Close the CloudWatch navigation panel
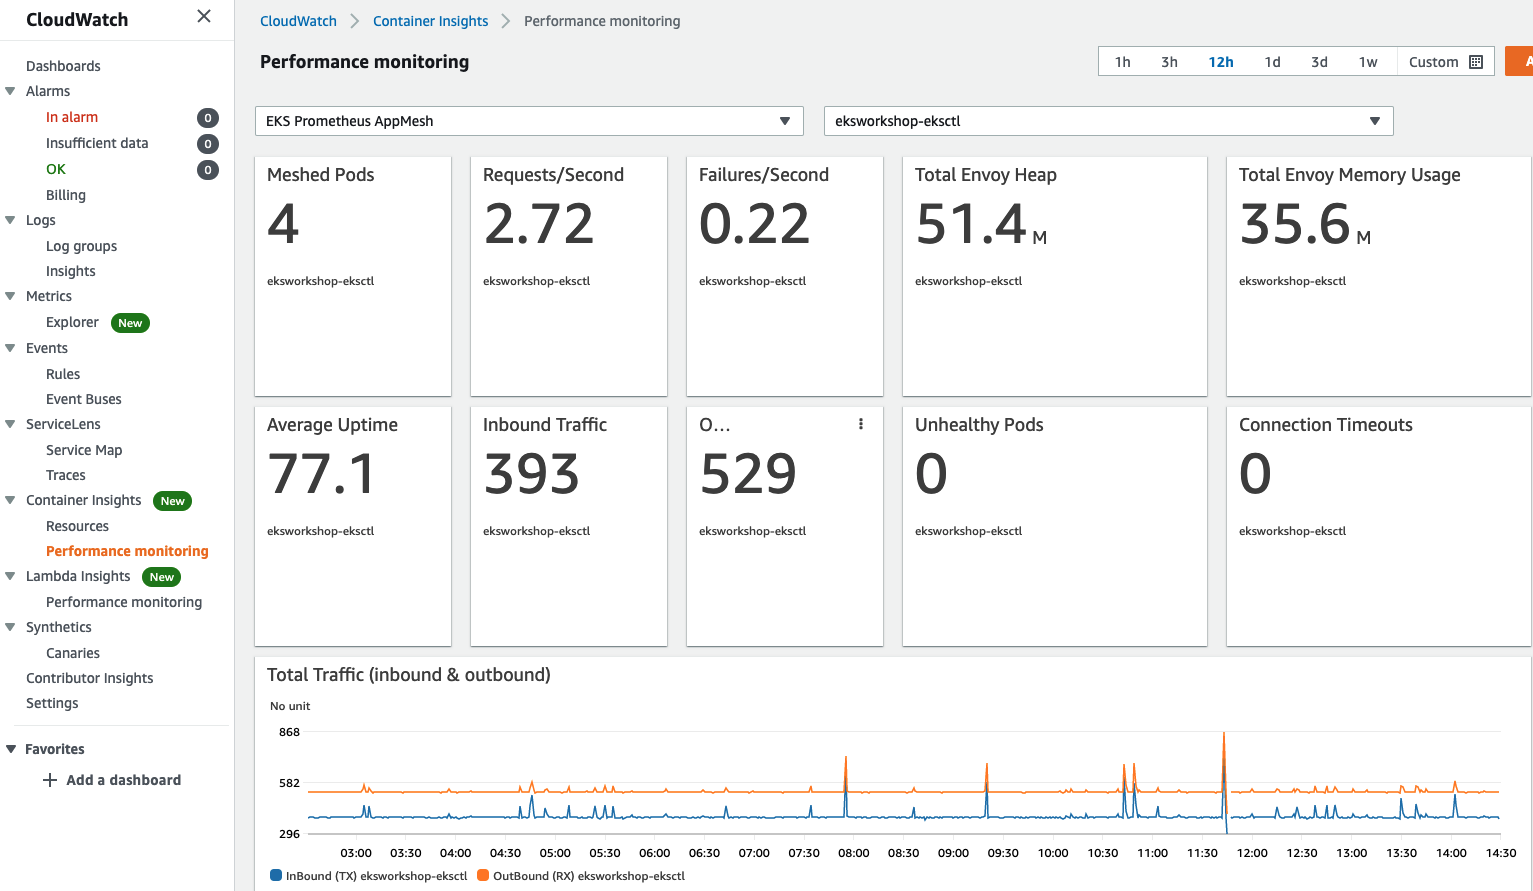The image size is (1533, 891). (x=204, y=16)
